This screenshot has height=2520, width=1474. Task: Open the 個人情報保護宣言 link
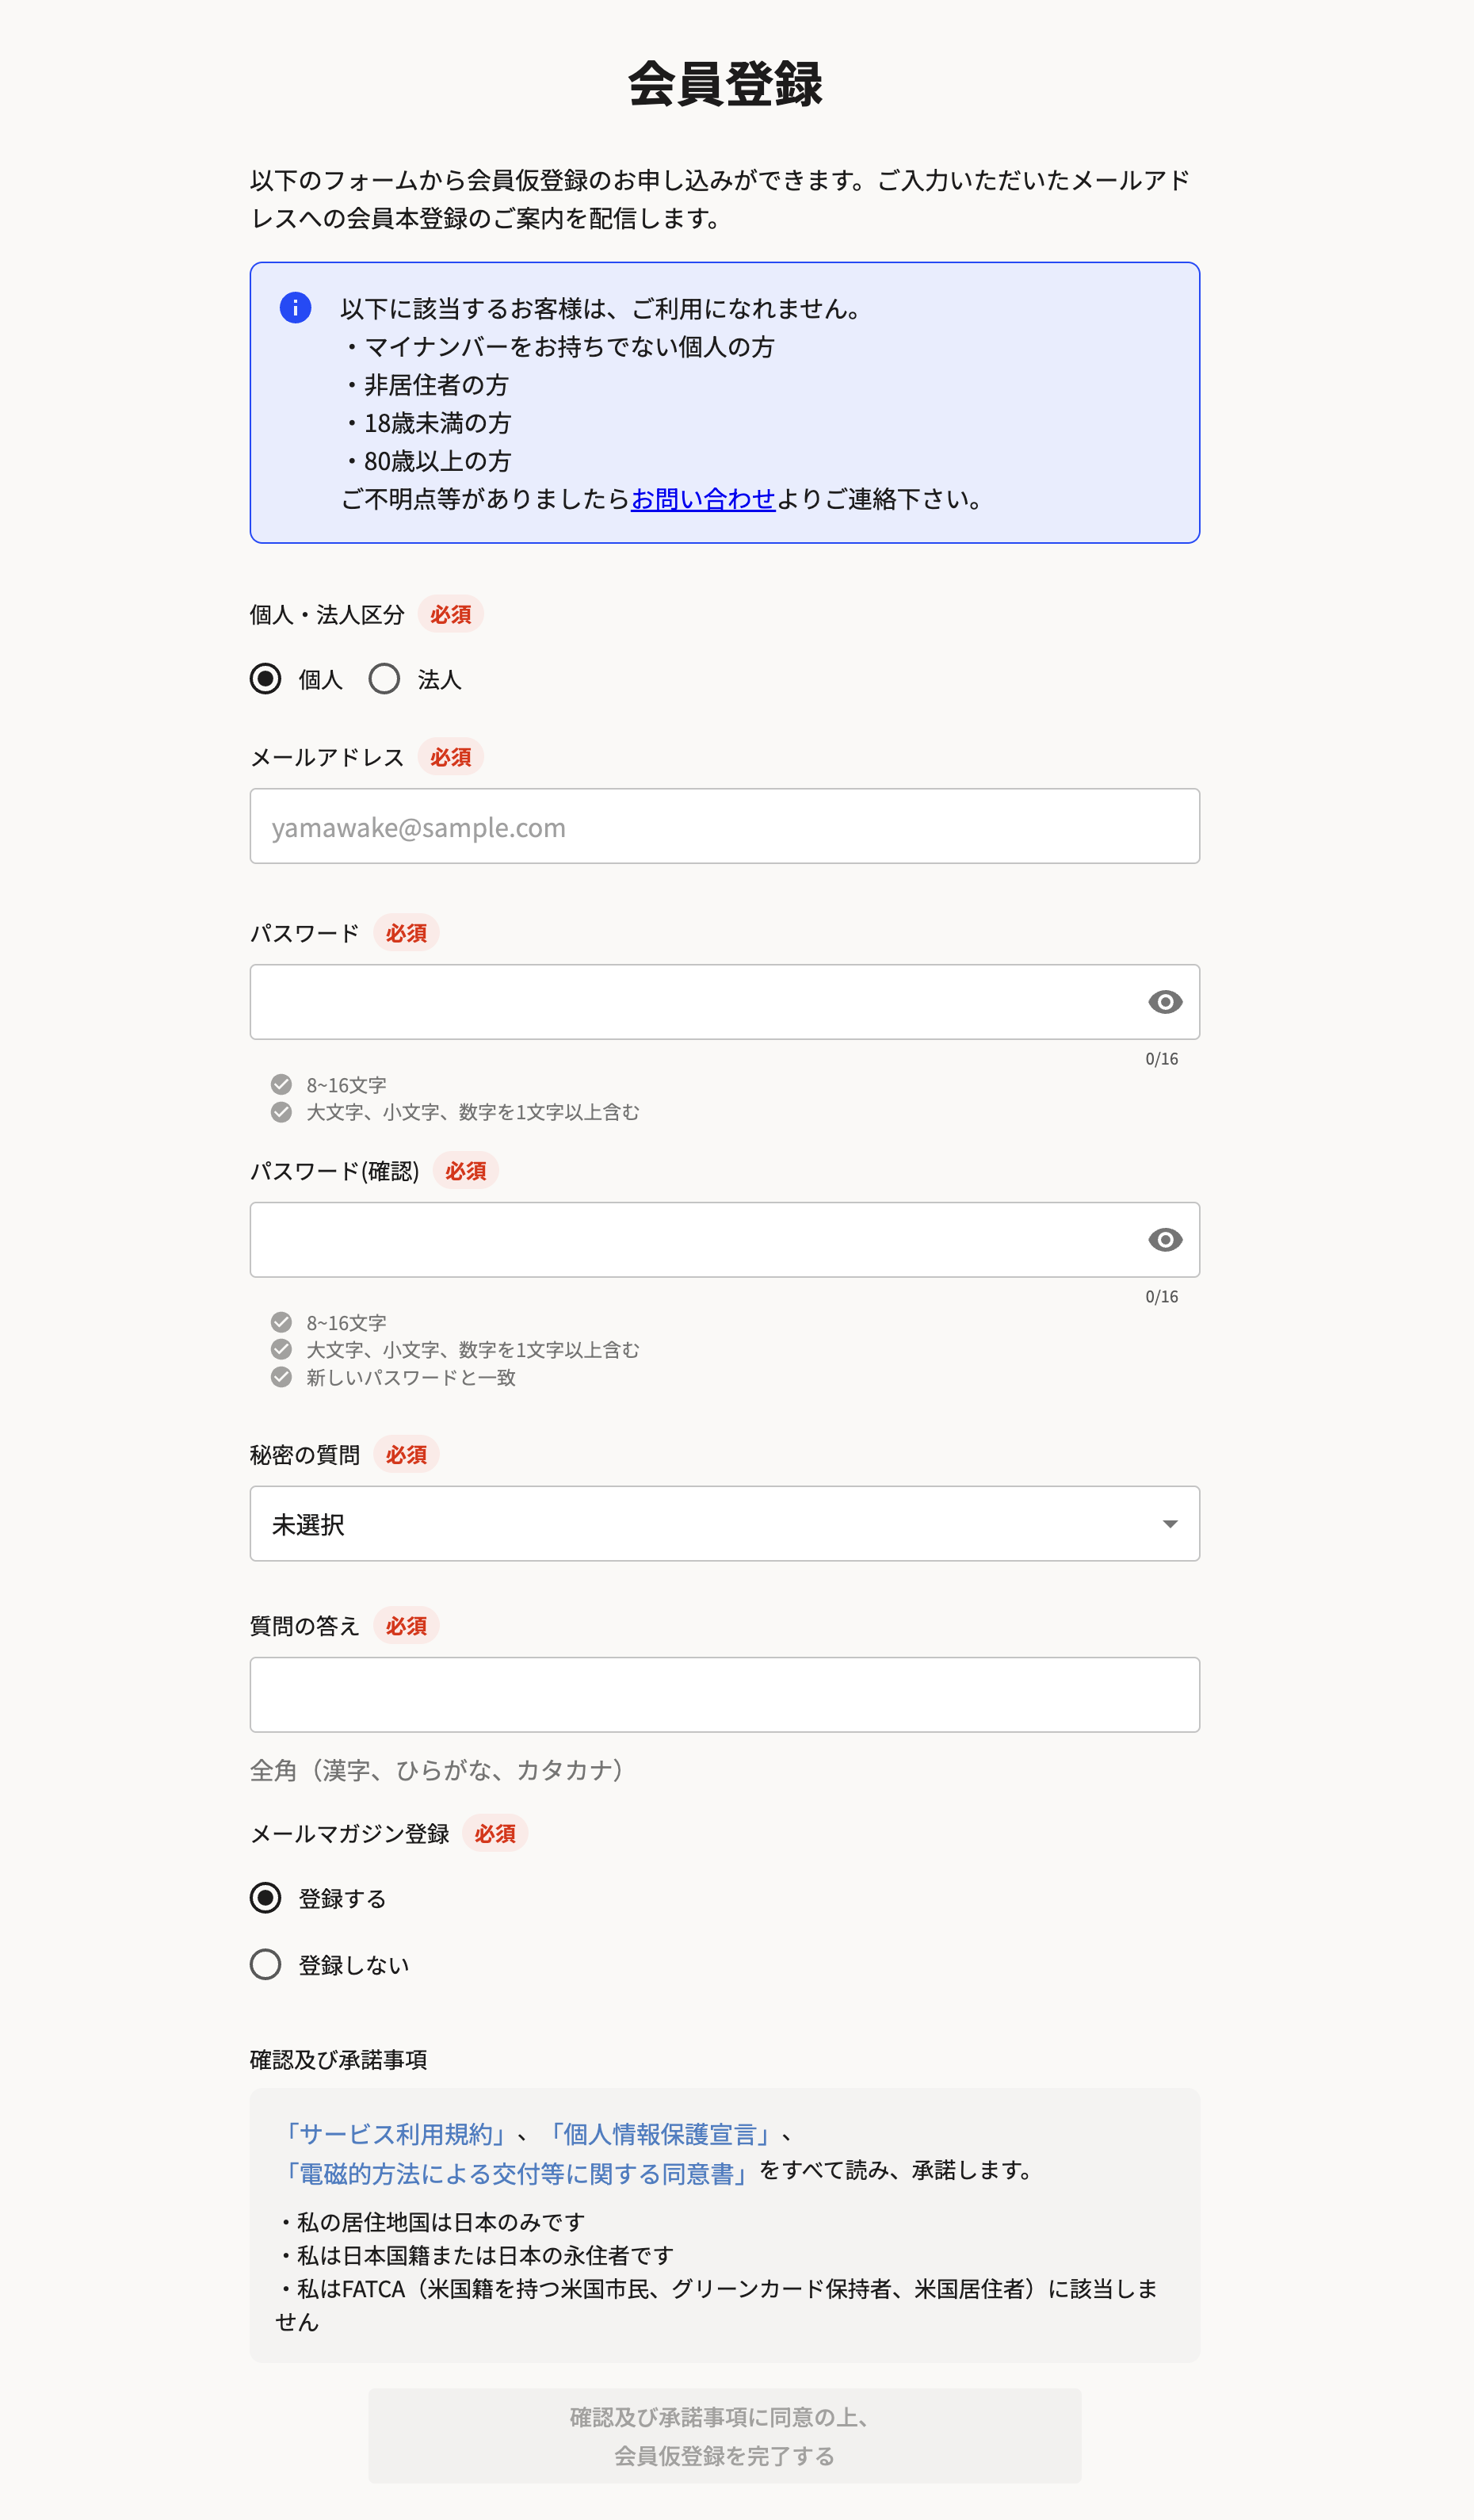click(660, 2135)
